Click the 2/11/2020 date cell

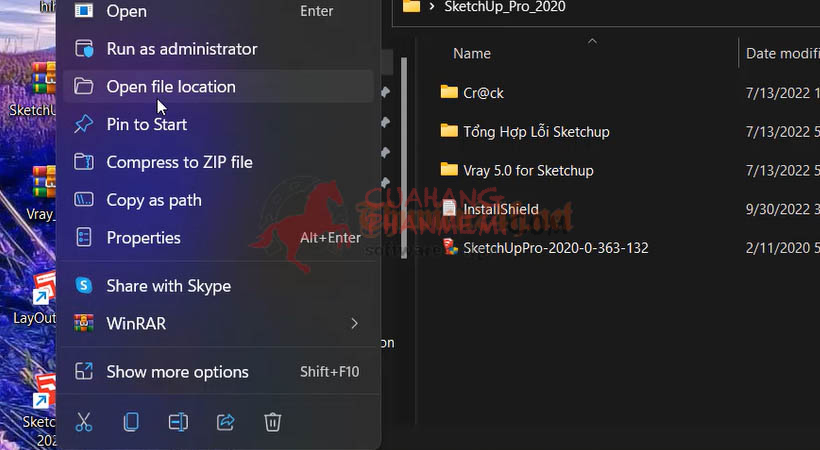click(782, 248)
